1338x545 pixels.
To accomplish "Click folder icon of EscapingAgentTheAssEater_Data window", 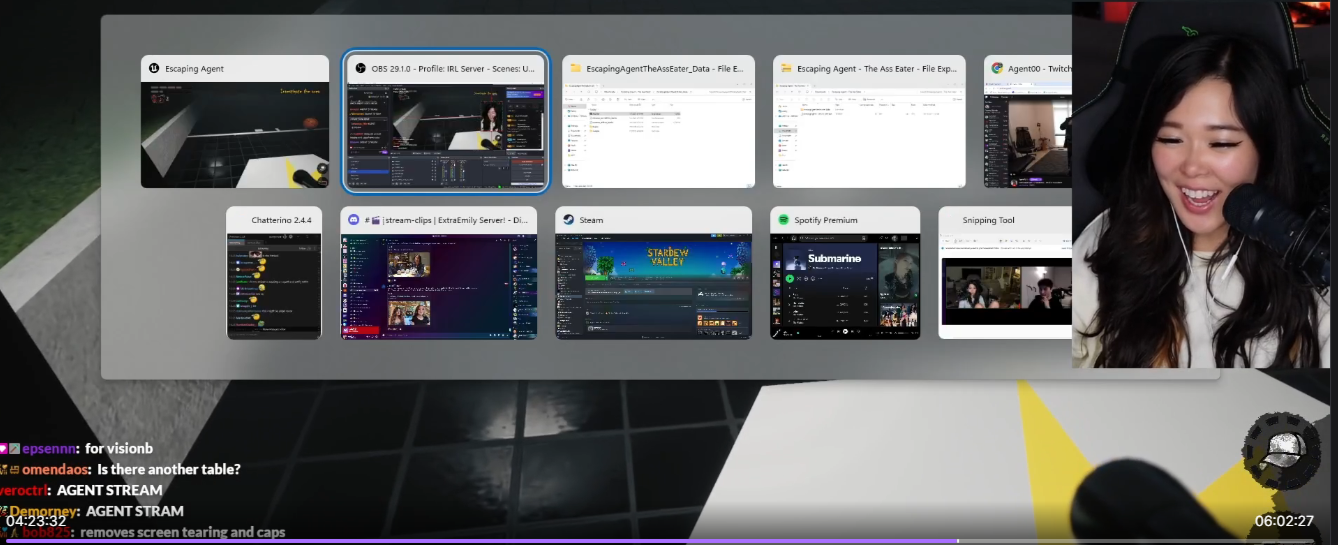I will coord(575,69).
